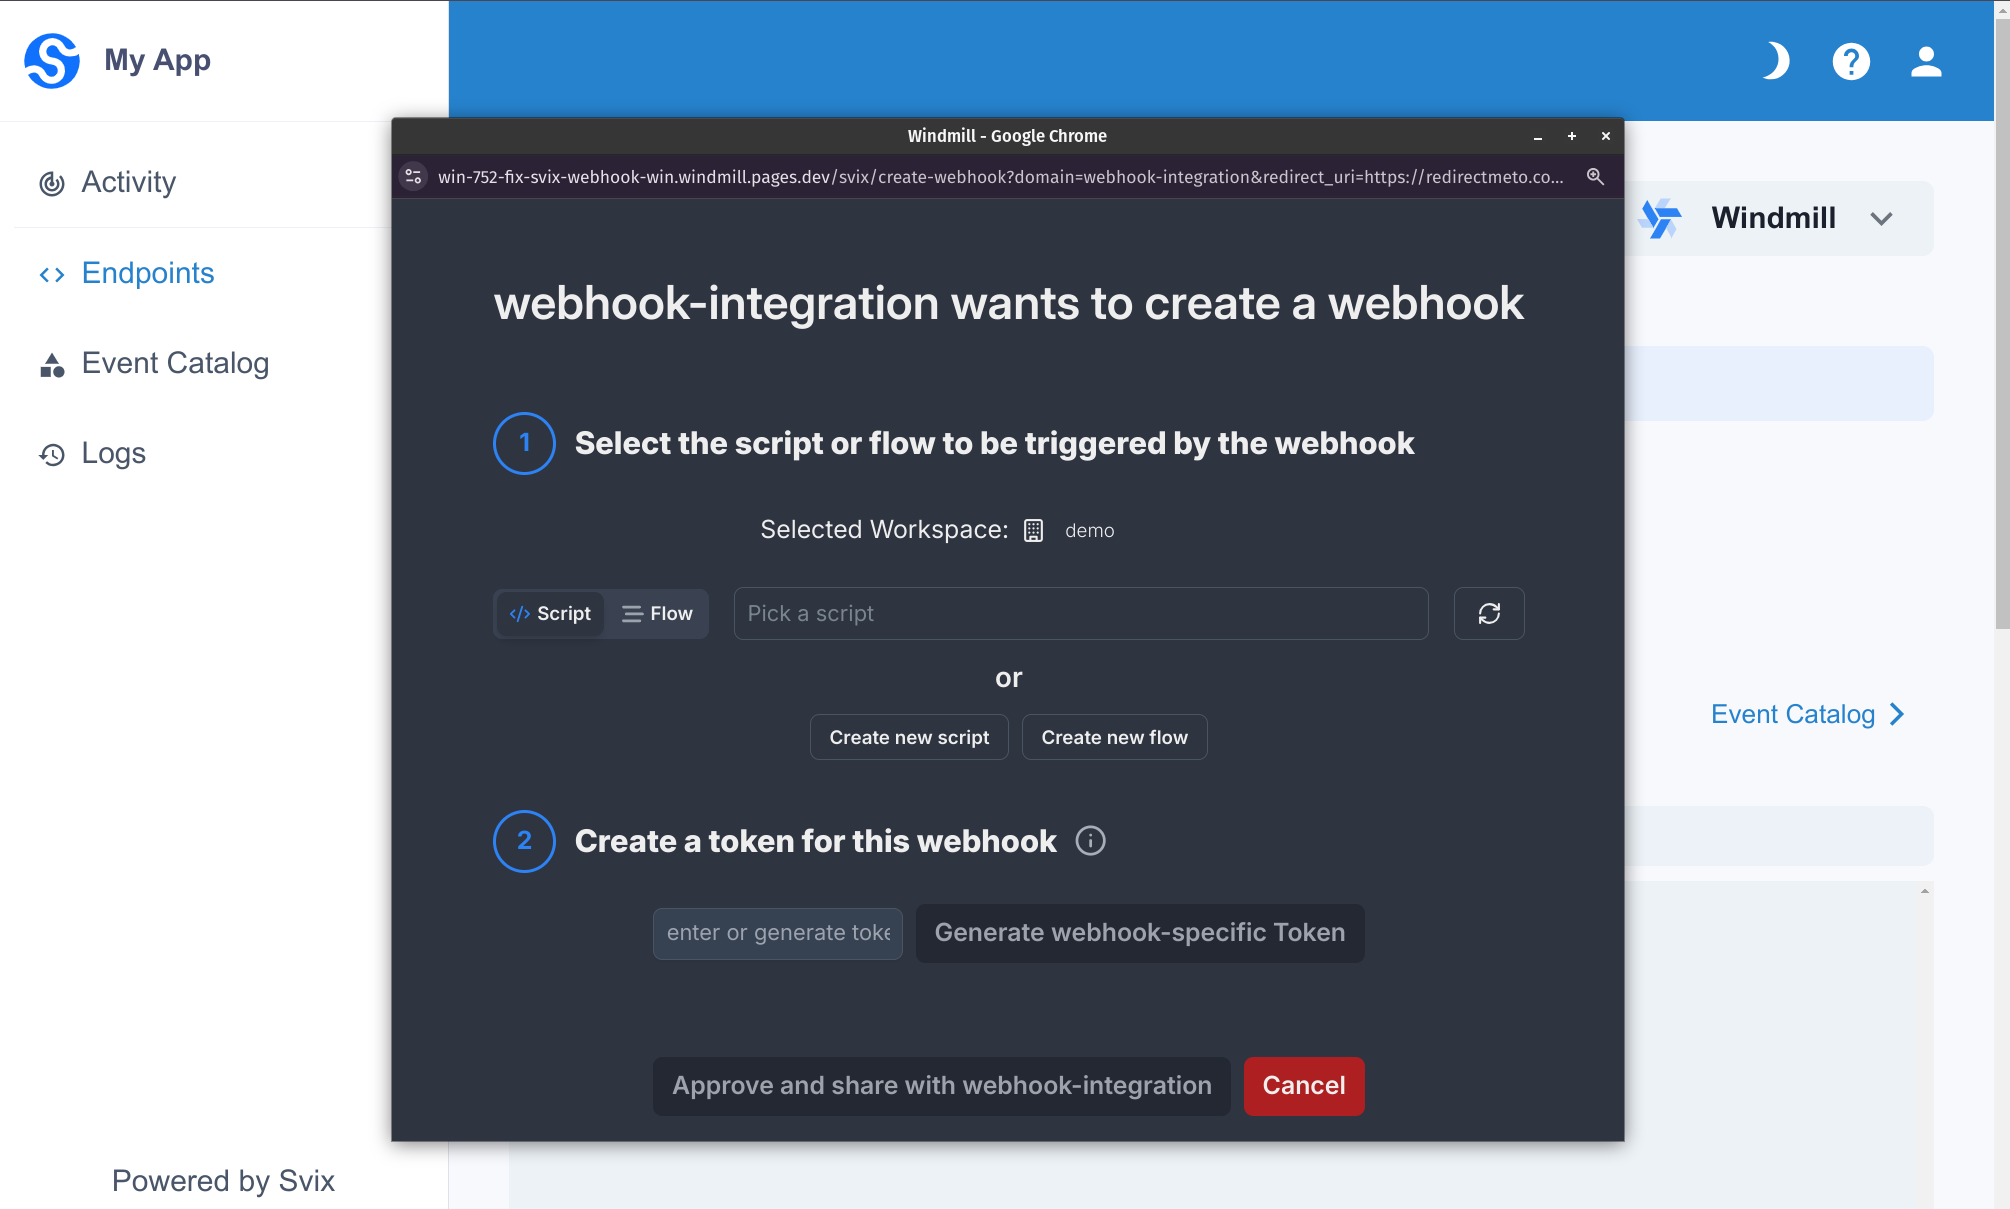Click the My App title text

tap(157, 60)
